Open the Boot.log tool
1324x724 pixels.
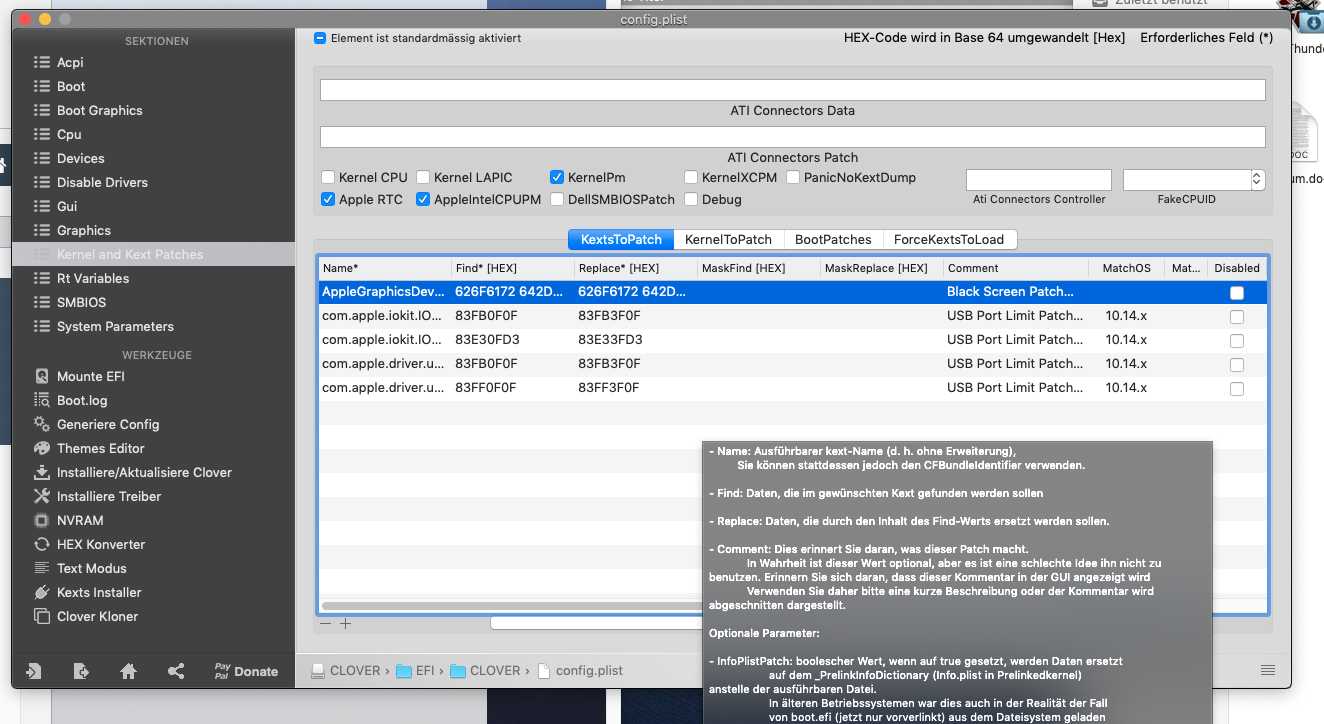(82, 400)
